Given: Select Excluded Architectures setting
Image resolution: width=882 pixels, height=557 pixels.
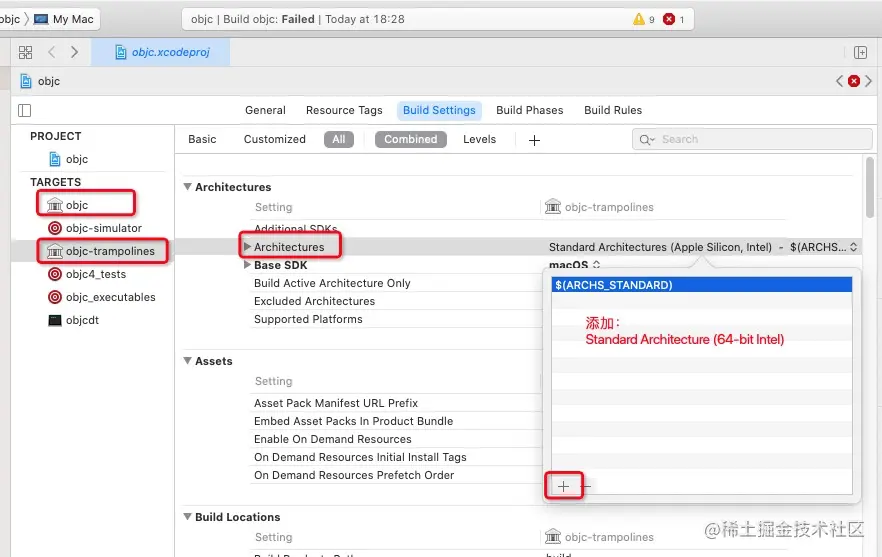Looking at the screenshot, I should (314, 301).
